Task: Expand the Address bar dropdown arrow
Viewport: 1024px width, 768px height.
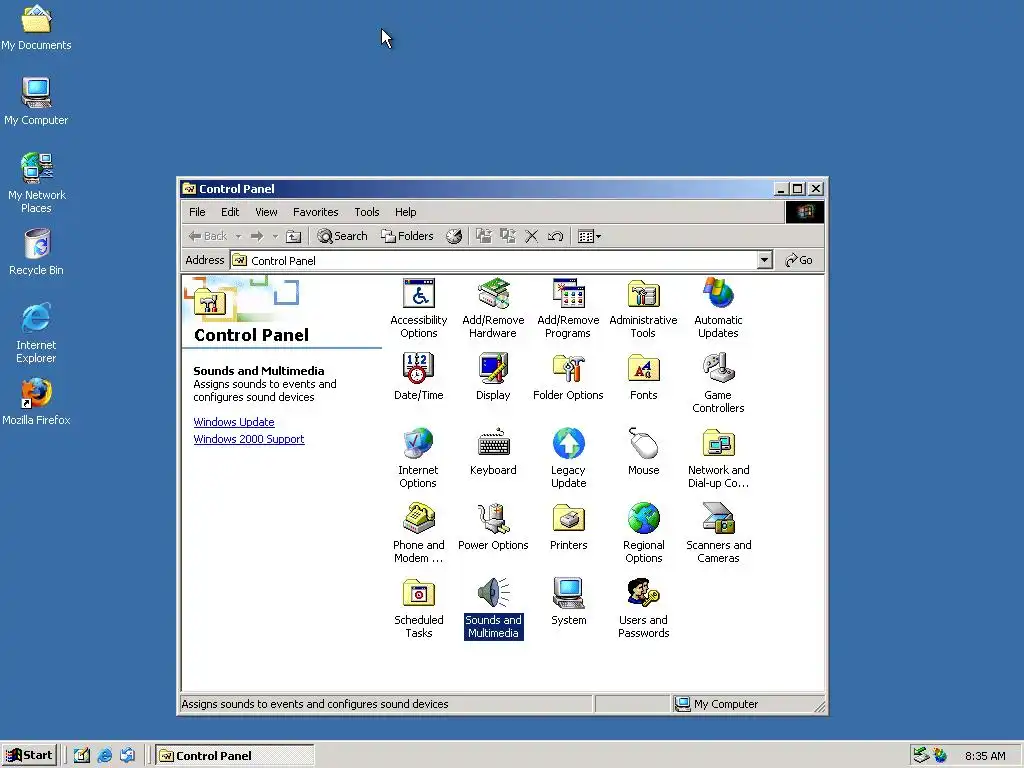Action: [765, 261]
